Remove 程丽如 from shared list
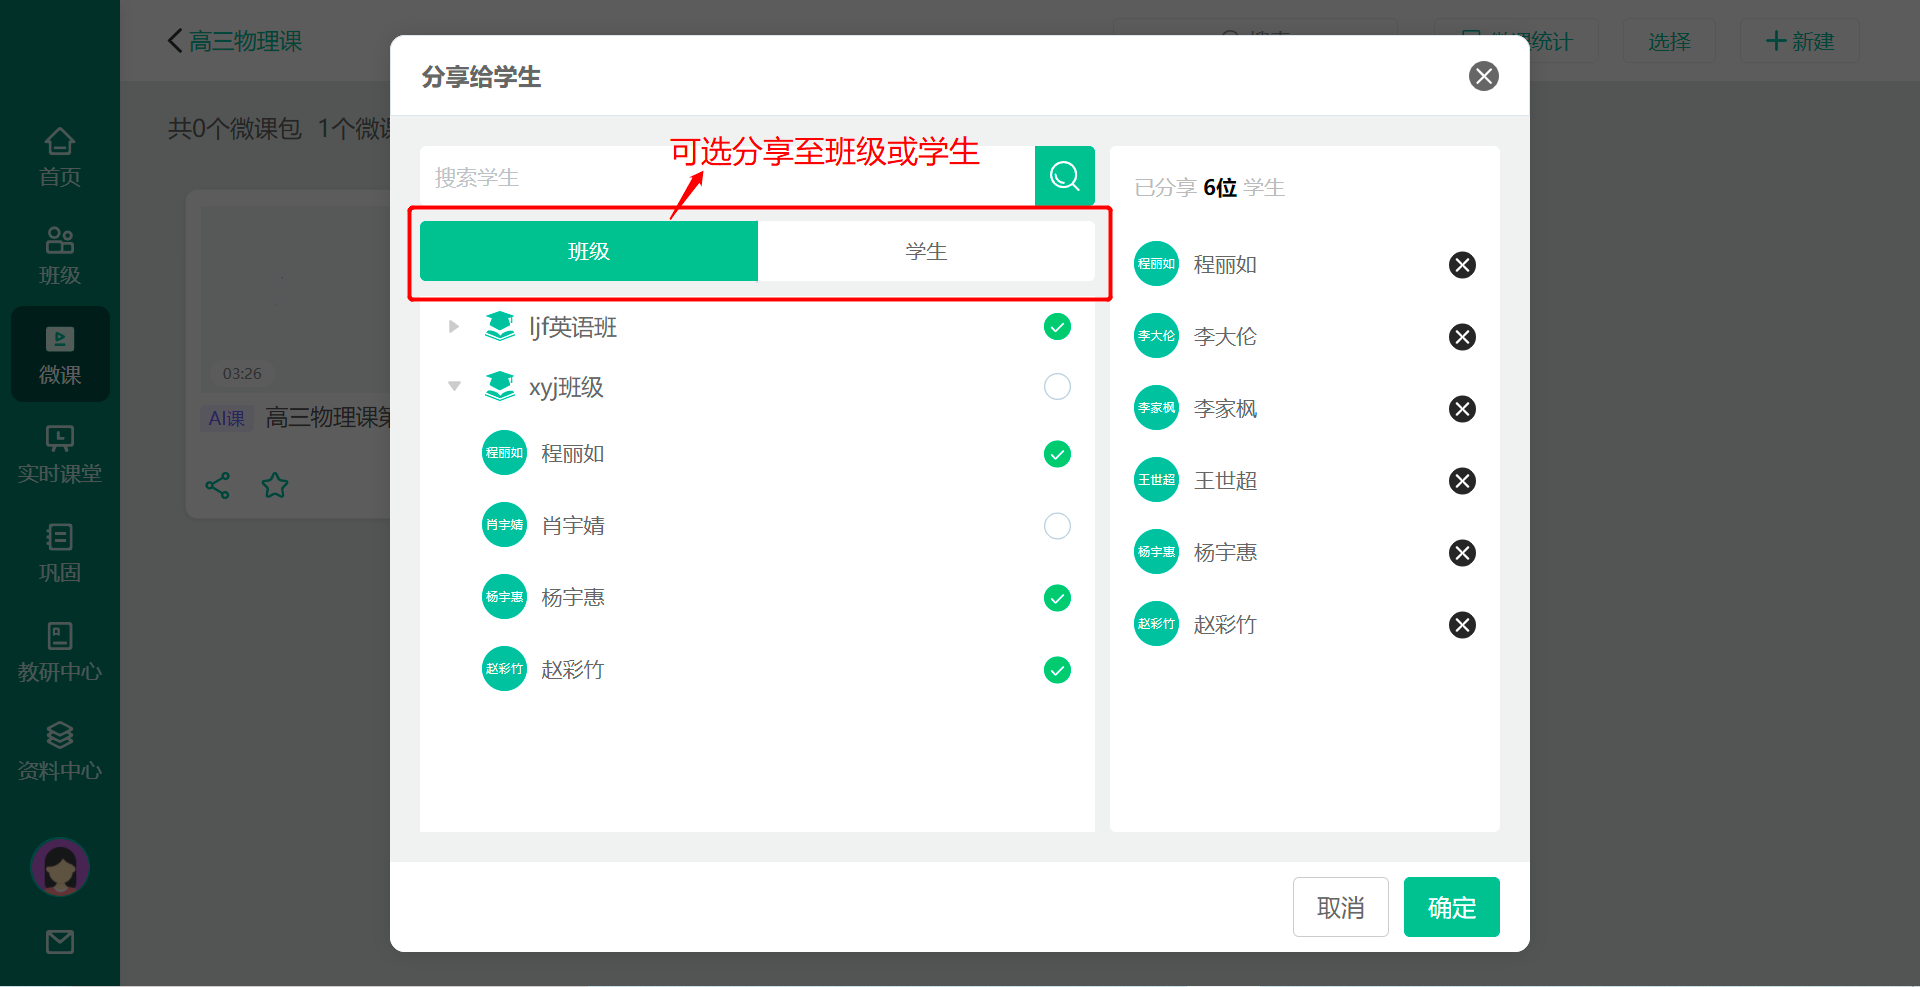Image resolution: width=1920 pixels, height=987 pixels. (1462, 265)
